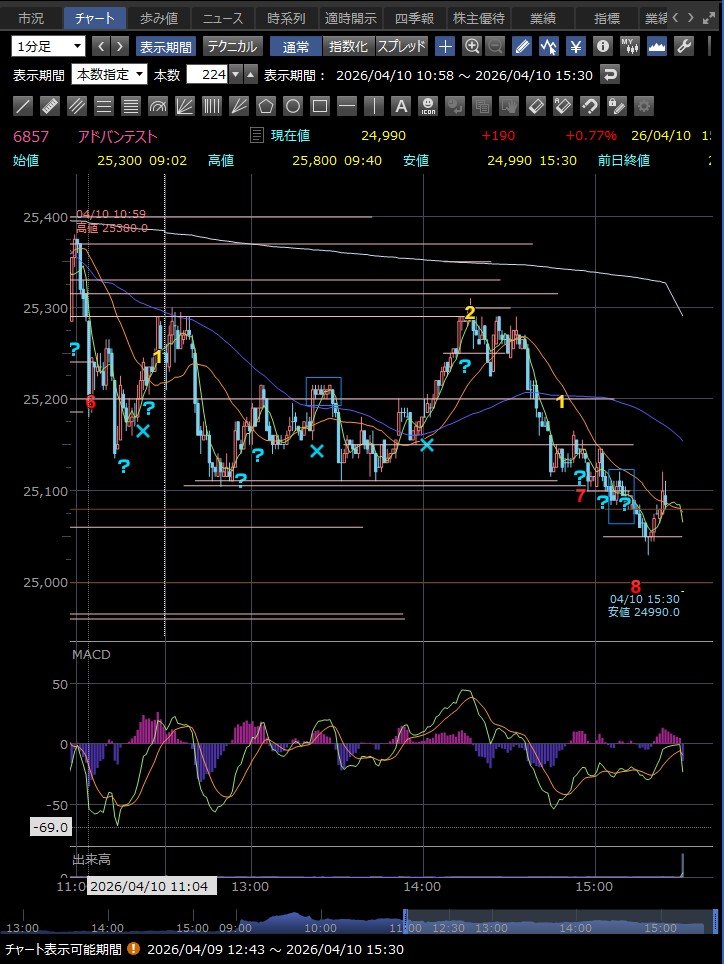Open the 四季報 tab
724x964 pixels.
(x=414, y=18)
